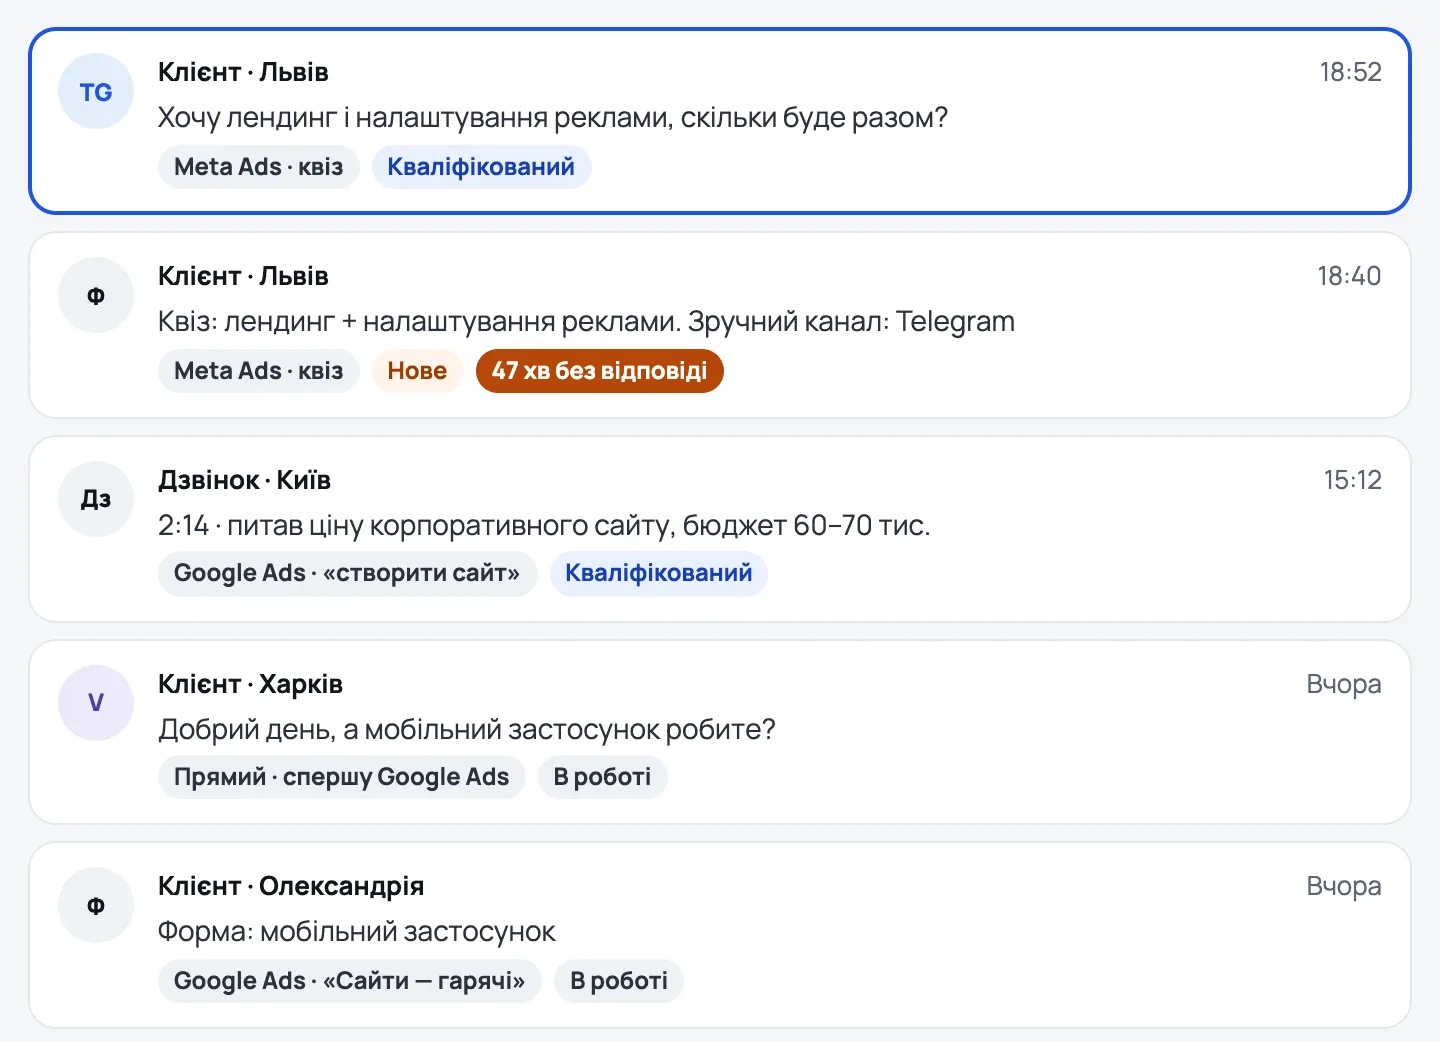Click the 15:12 timestamp
Image resolution: width=1440 pixels, height=1042 pixels.
[1352, 480]
